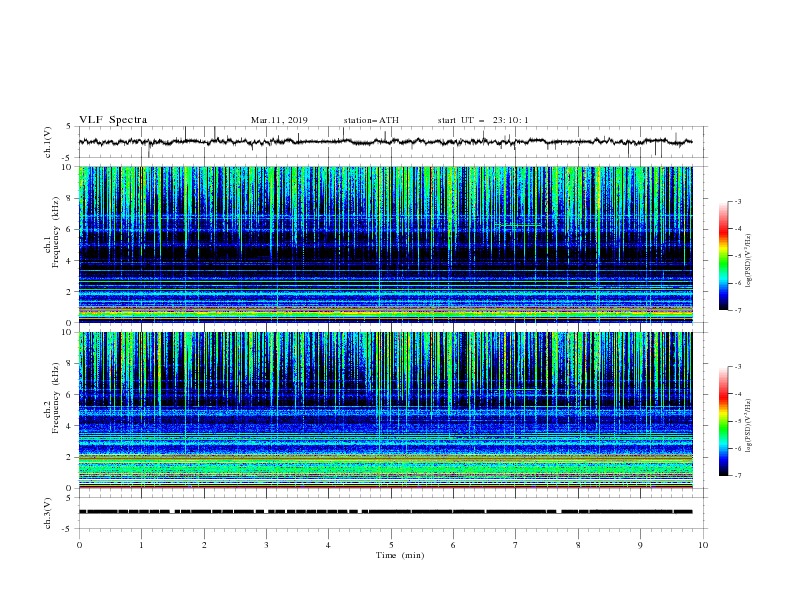Image resolution: width=792 pixels, height=612 pixels.
Task: Click the upper color bar 'log(PSD)(V²/Hz)' label
Action: click(749, 261)
